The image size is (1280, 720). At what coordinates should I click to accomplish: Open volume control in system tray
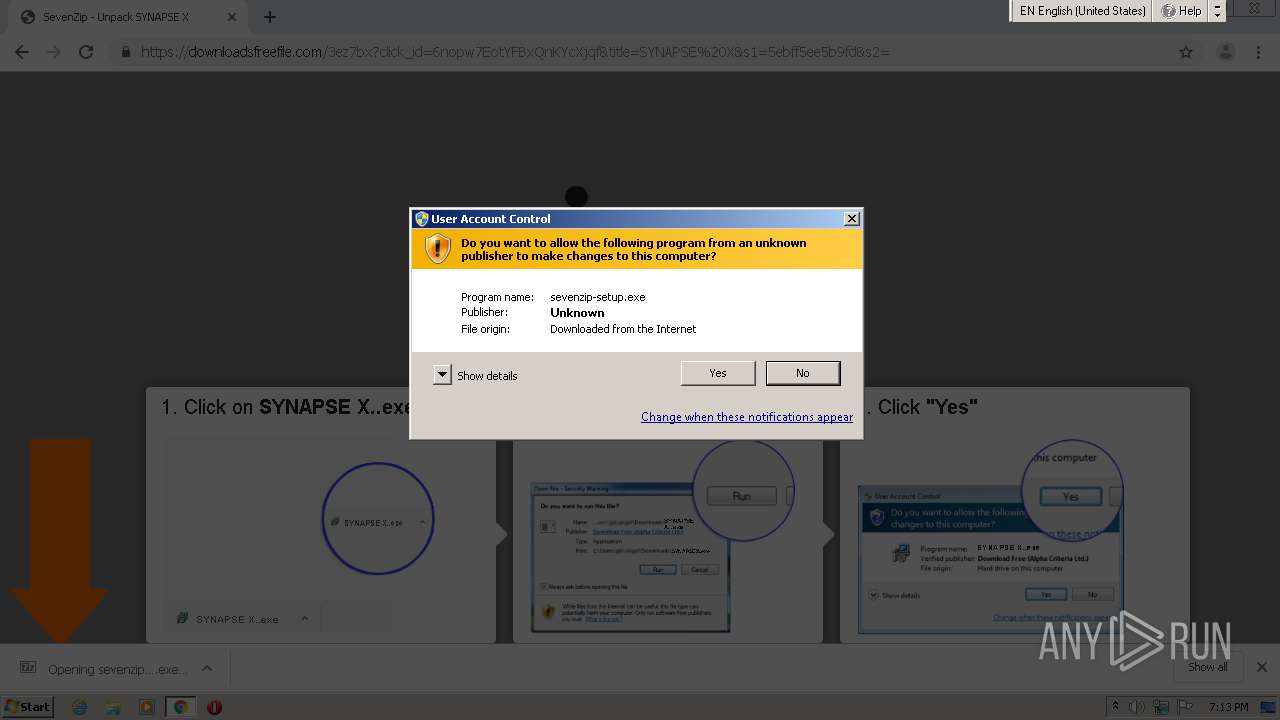coord(1137,707)
